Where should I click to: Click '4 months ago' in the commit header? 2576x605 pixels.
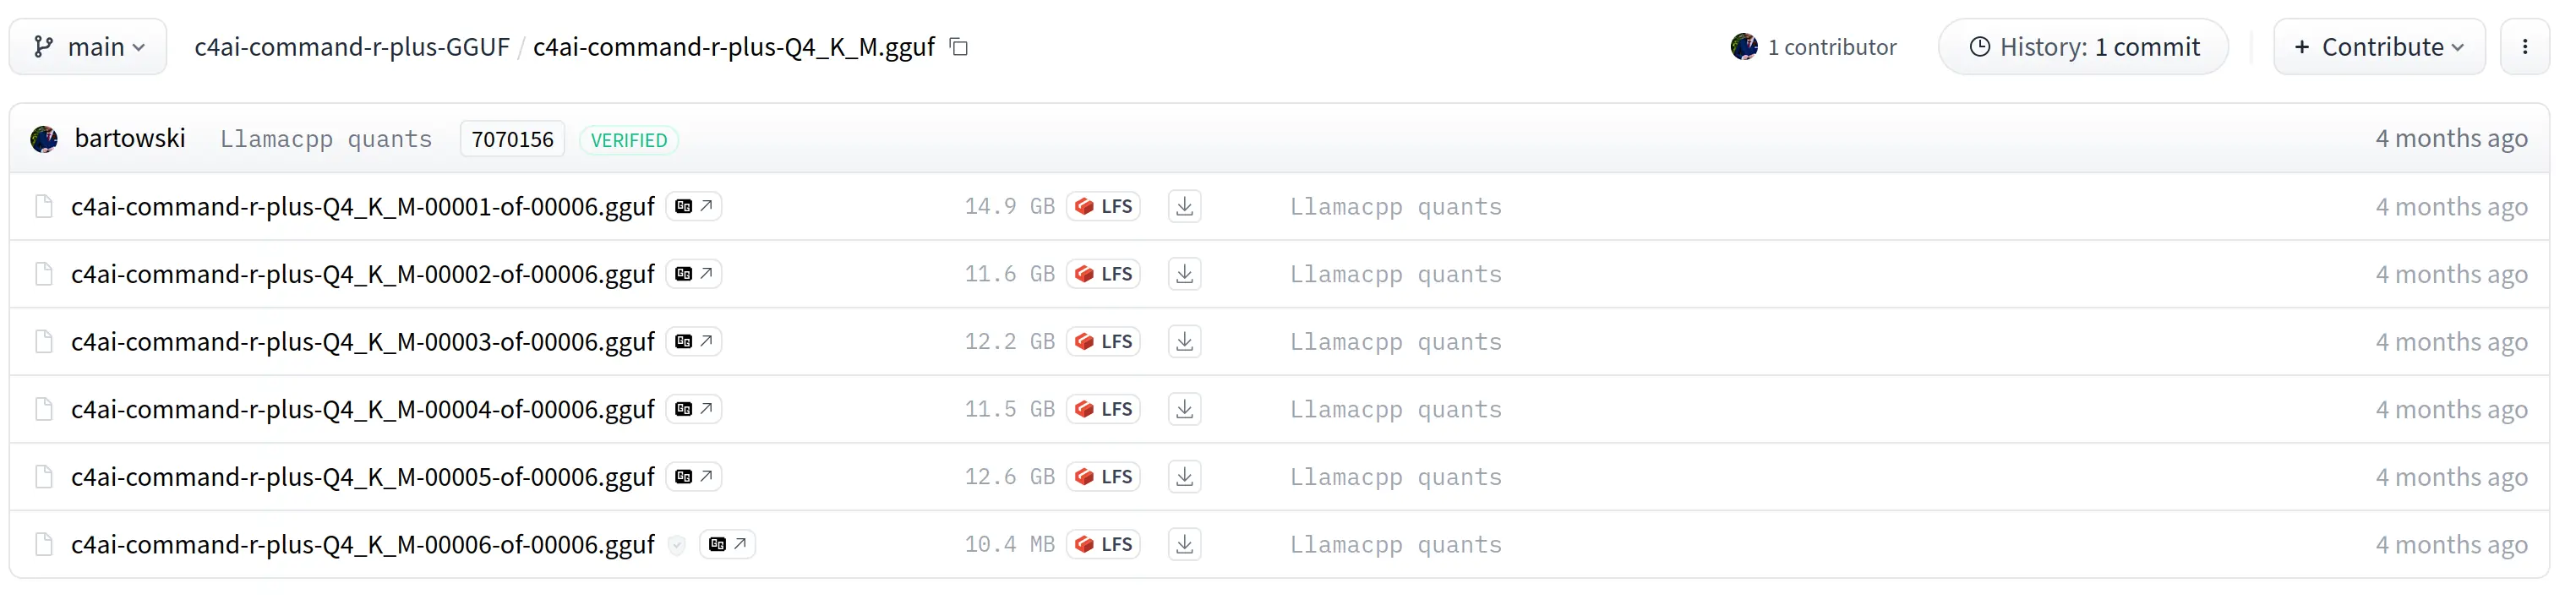(x=2452, y=138)
